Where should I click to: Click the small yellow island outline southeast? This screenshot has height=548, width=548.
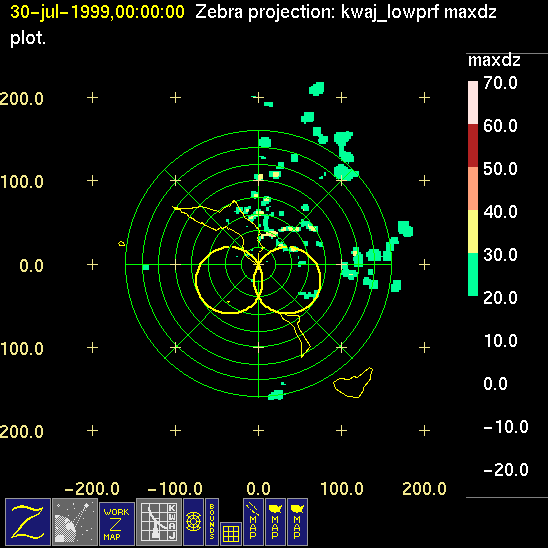point(353,383)
